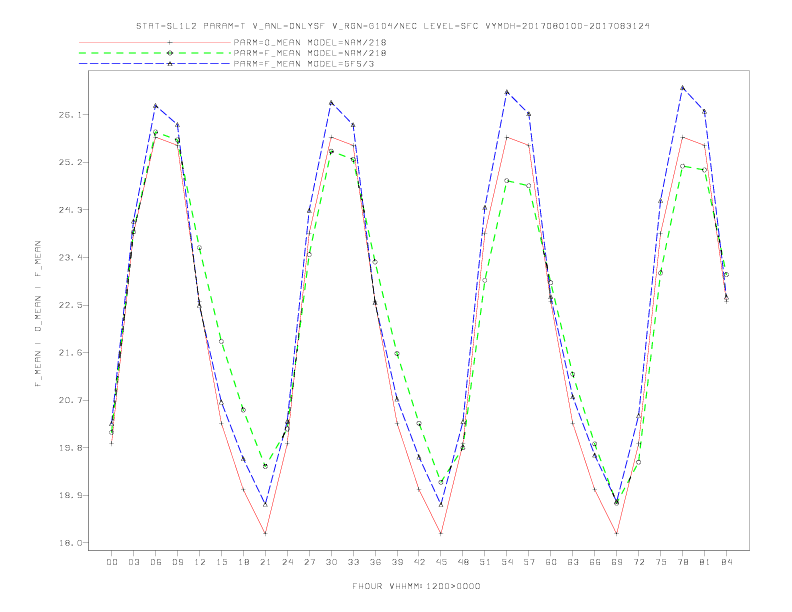Image resolution: width=792 pixels, height=612 pixels.
Task: Click x-axis forecast hour label 18
Action: coord(243,562)
